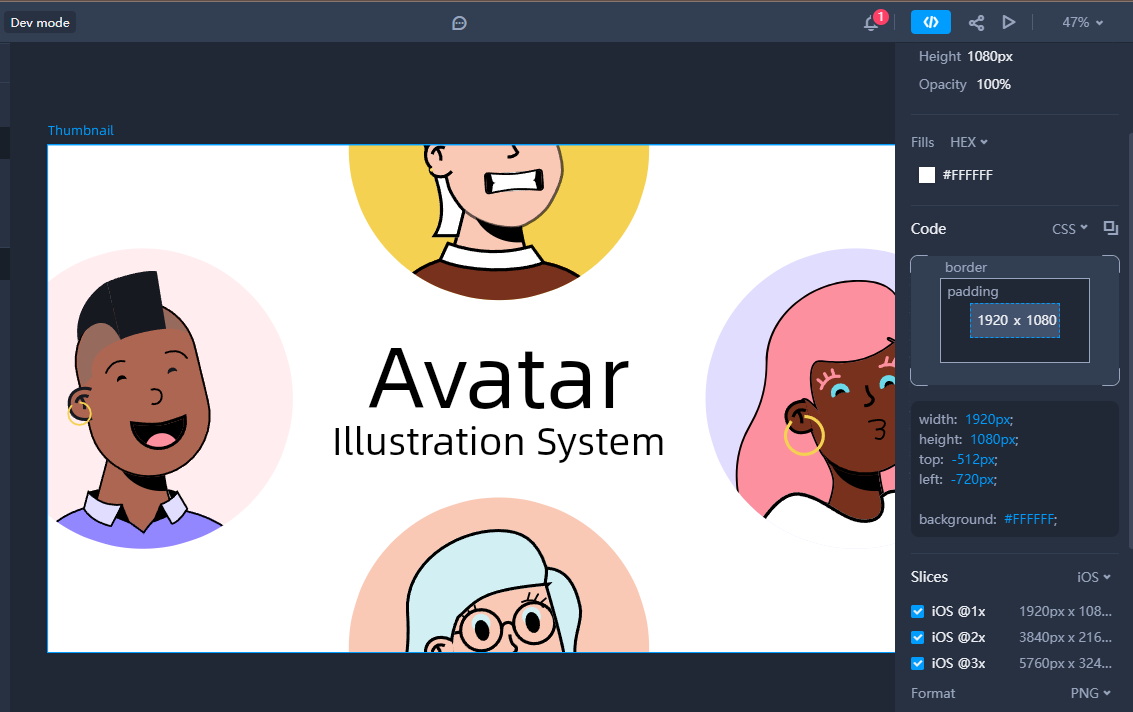The width and height of the screenshot is (1133, 712).
Task: Uncheck the iOS @1x slice checkbox
Action: (x=918, y=611)
